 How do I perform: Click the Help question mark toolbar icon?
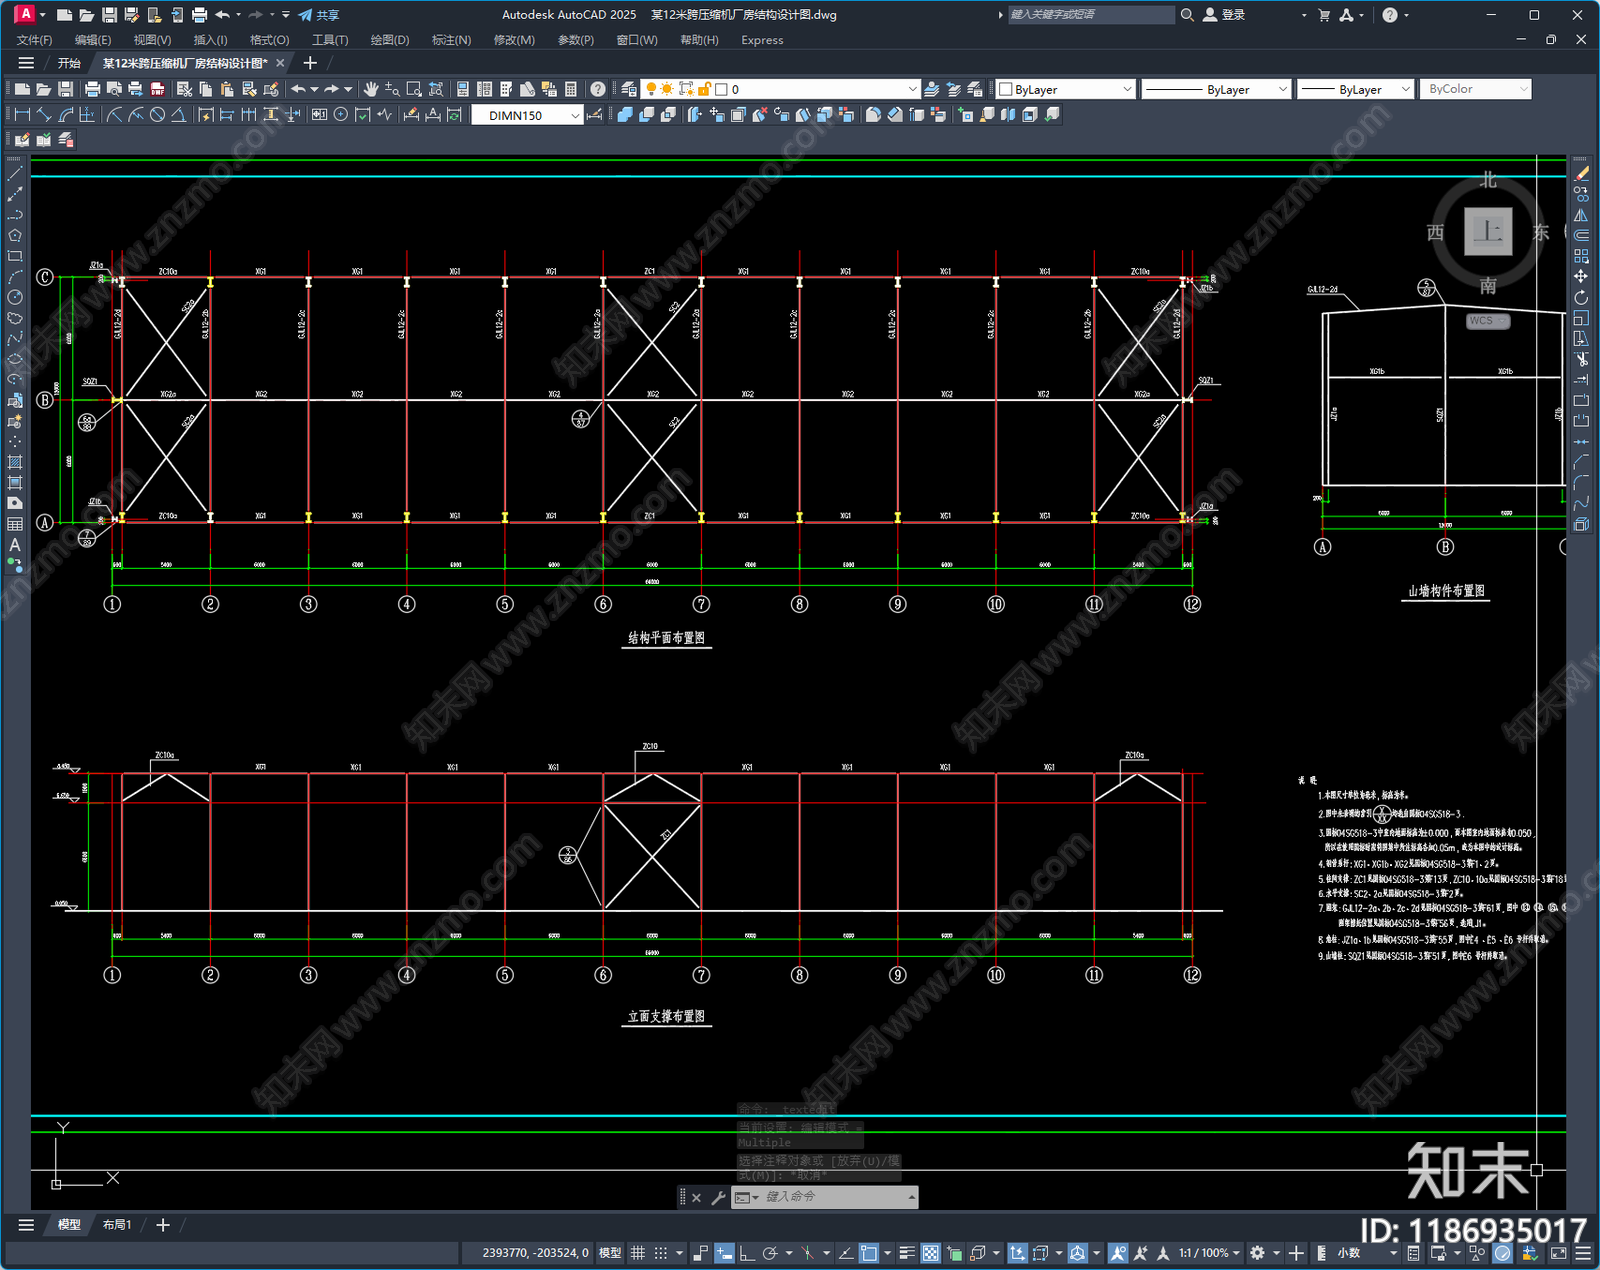point(598,89)
